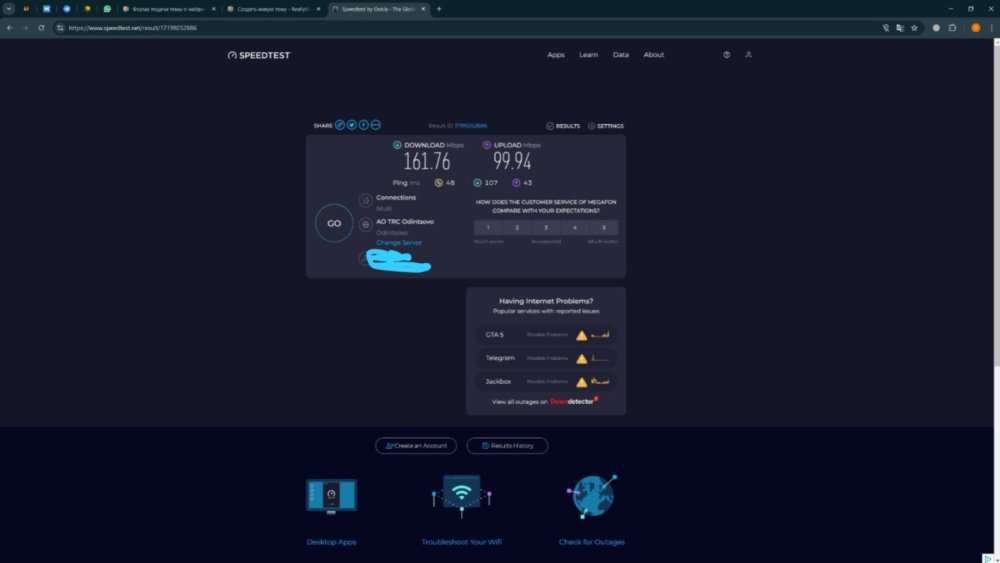Open browser three-dot menu
Image resolution: width=1000 pixels, height=563 pixels.
992,28
